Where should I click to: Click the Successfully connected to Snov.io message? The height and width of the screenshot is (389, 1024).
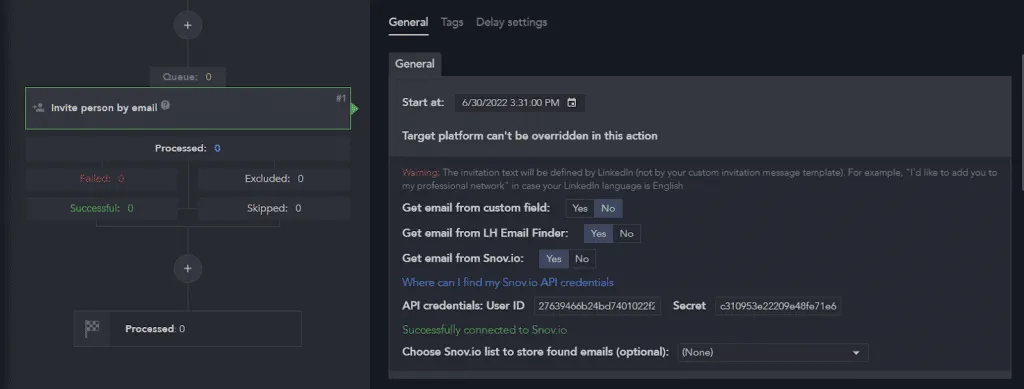pyautogui.click(x=485, y=330)
